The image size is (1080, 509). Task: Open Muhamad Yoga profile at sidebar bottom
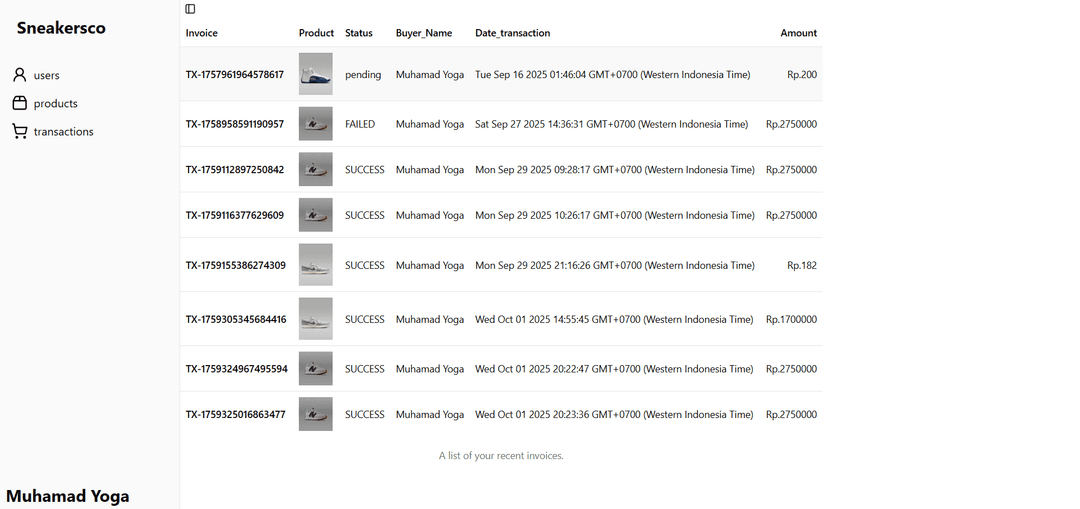67,496
